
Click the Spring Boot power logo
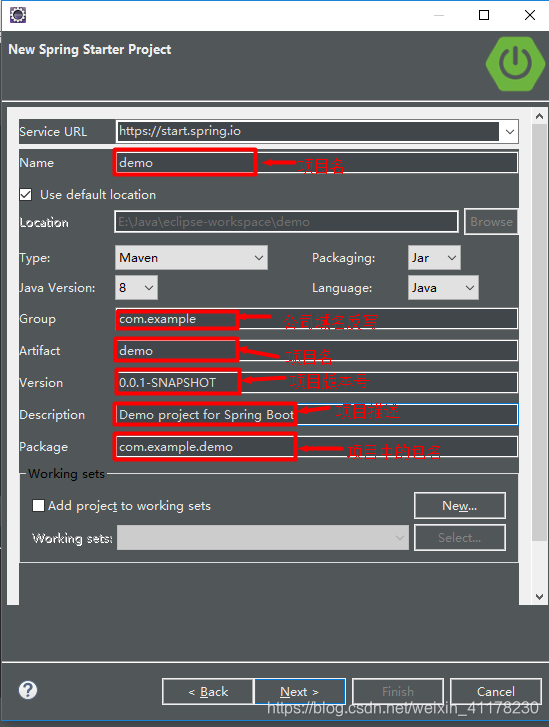515,63
